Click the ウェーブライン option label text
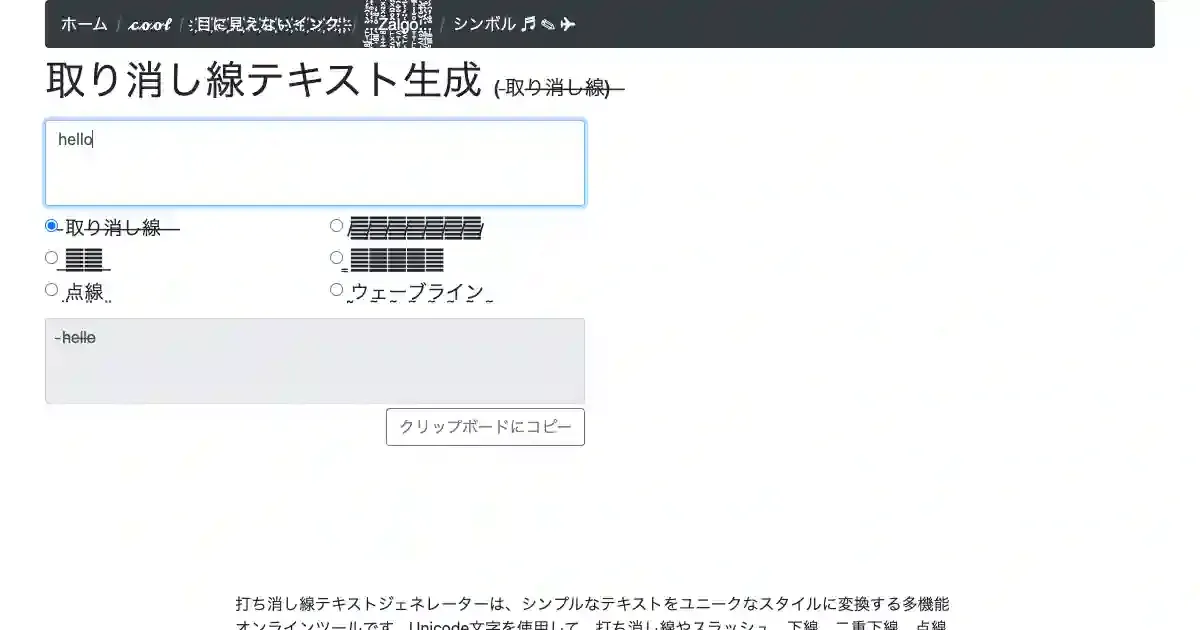 418,292
